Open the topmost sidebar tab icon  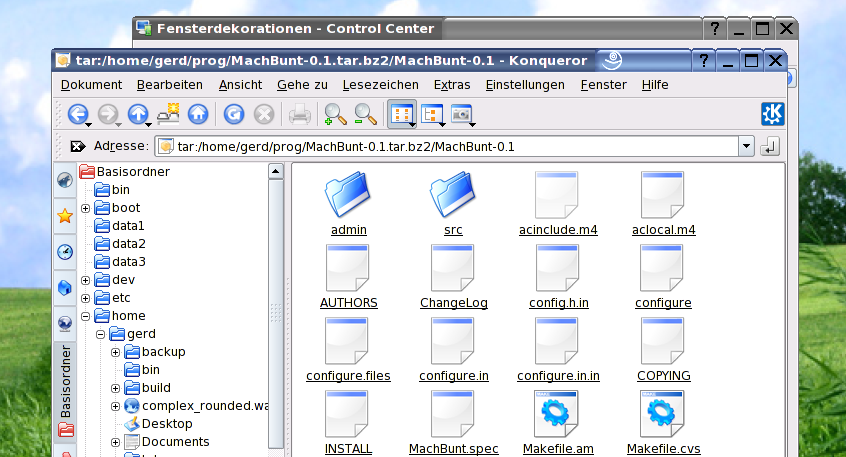click(x=65, y=180)
